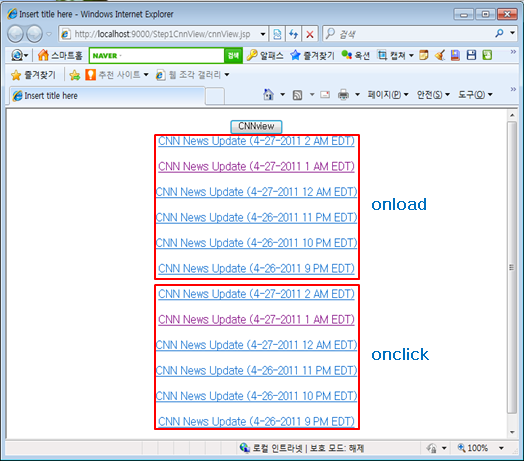Open upper list link 4-27-2011 1 AM EDT
The image size is (524, 461).
tap(256, 166)
